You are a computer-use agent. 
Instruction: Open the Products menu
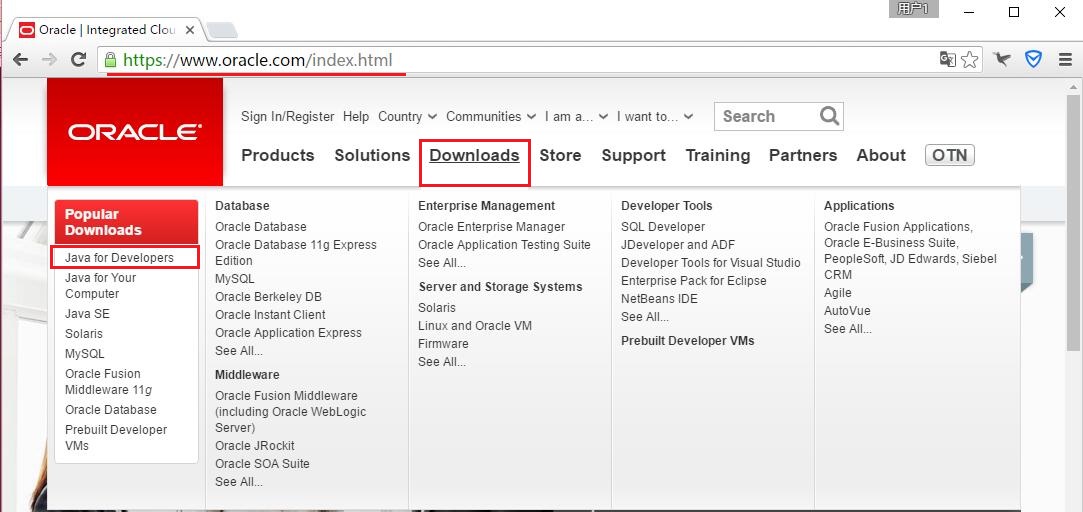pos(278,155)
